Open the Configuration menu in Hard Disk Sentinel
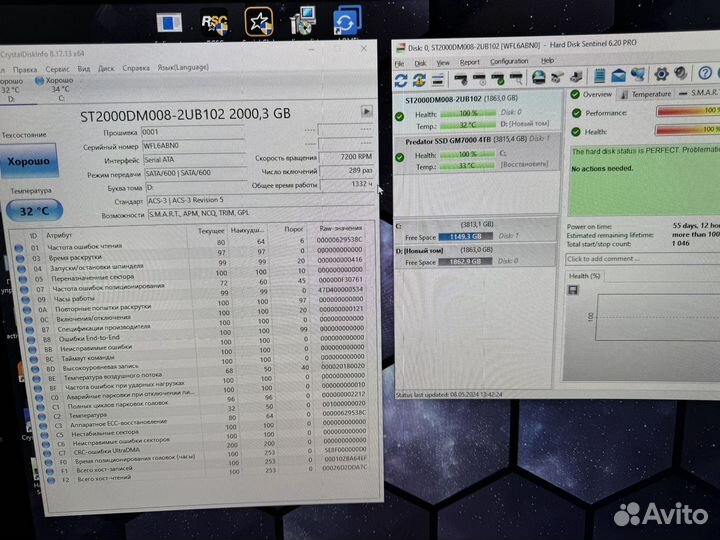Image resolution: width=720 pixels, height=540 pixels. 509,61
